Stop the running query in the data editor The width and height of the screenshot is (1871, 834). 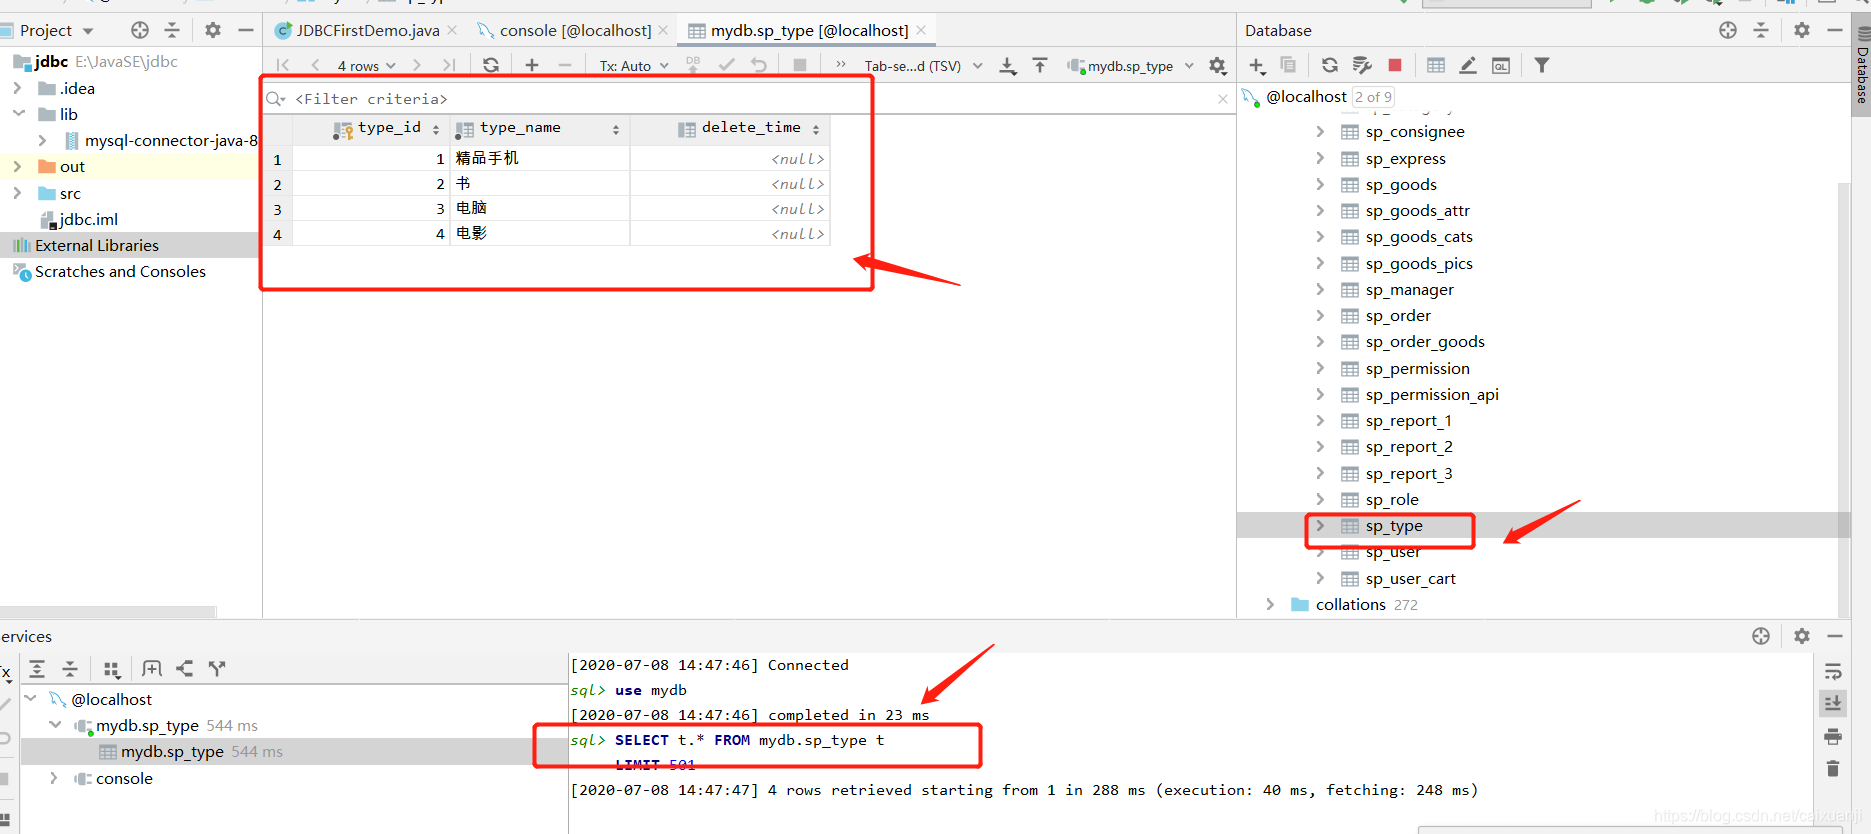[x=799, y=65]
